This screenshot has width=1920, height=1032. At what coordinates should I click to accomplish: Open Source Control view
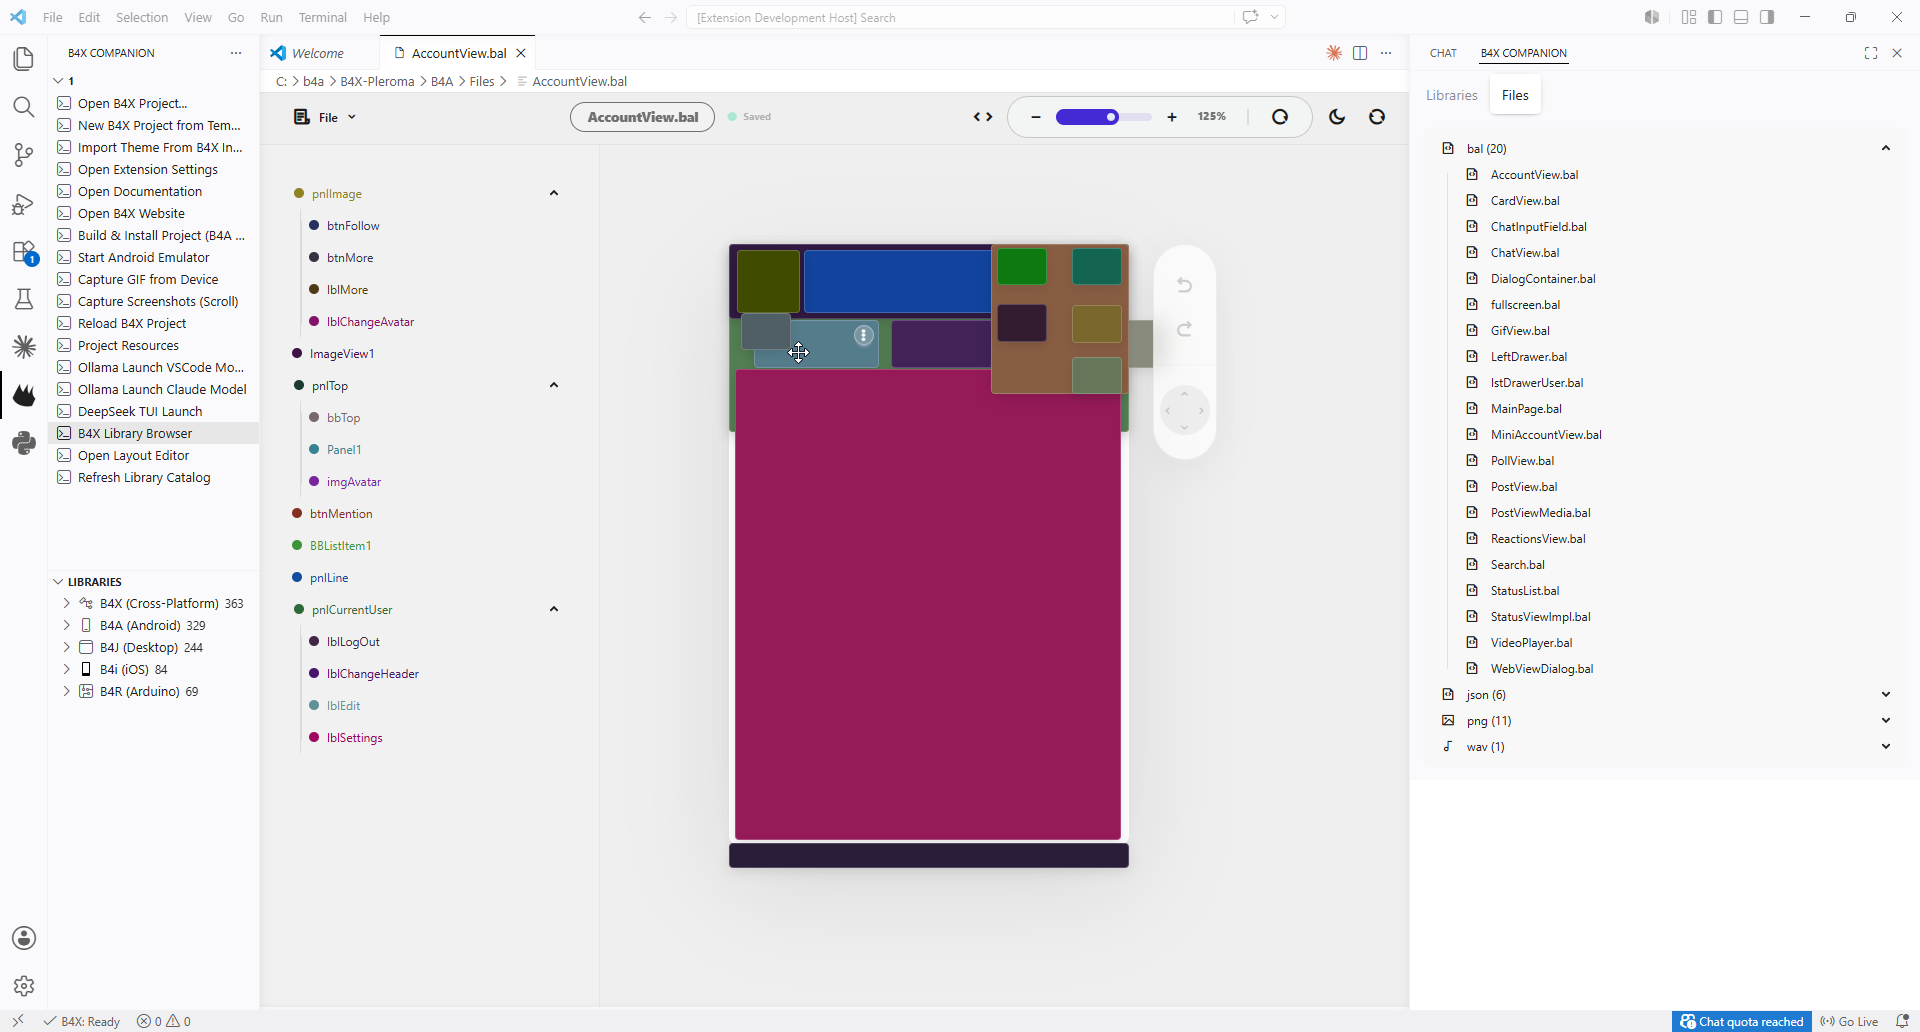(24, 155)
